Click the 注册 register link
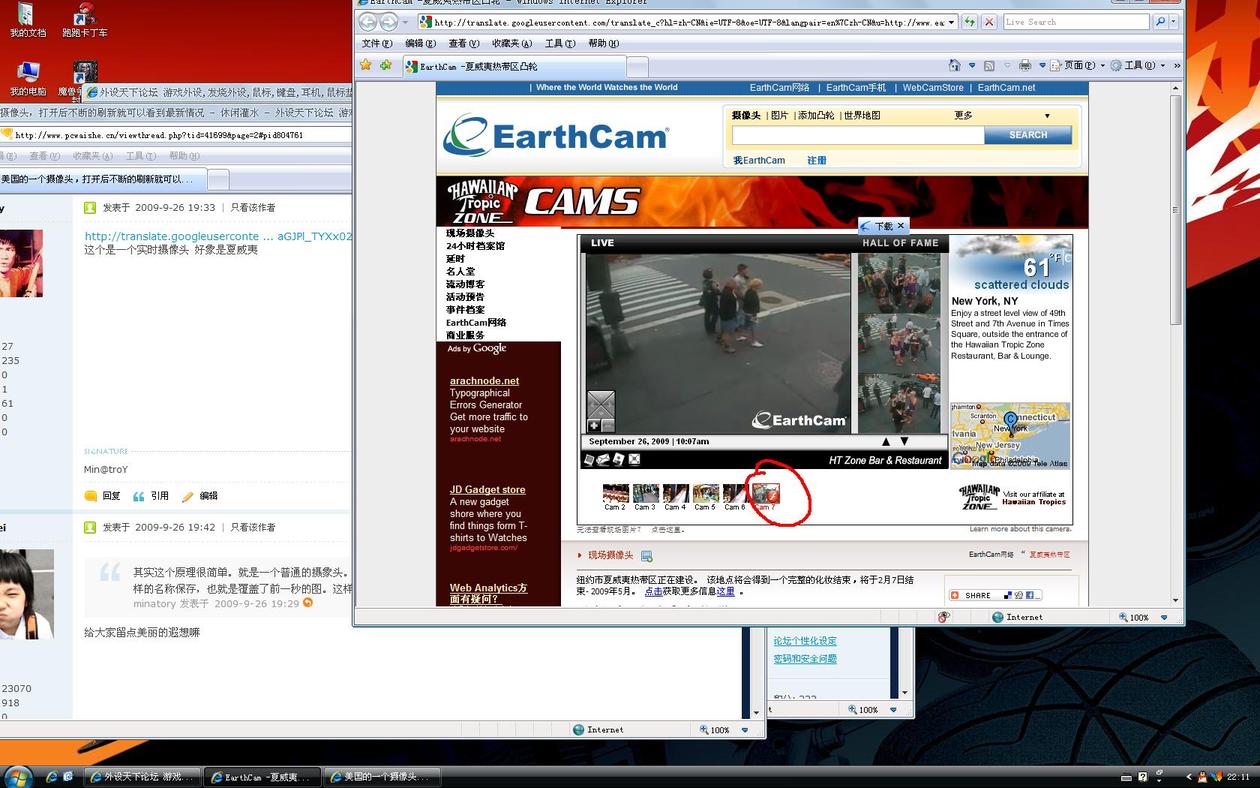Screen dimensions: 1260x788 [x=817, y=160]
